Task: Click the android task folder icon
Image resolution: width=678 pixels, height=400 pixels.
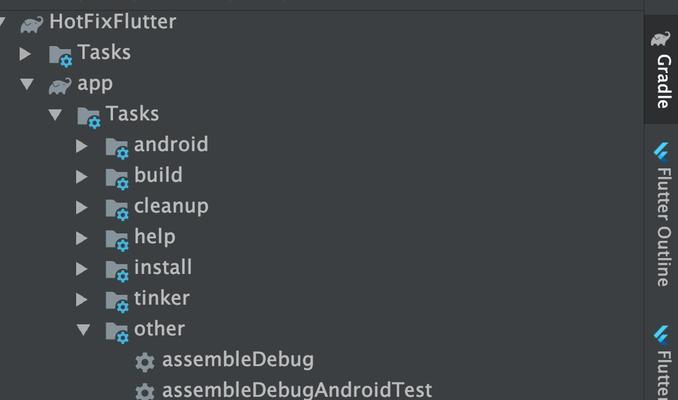Action: (x=117, y=148)
